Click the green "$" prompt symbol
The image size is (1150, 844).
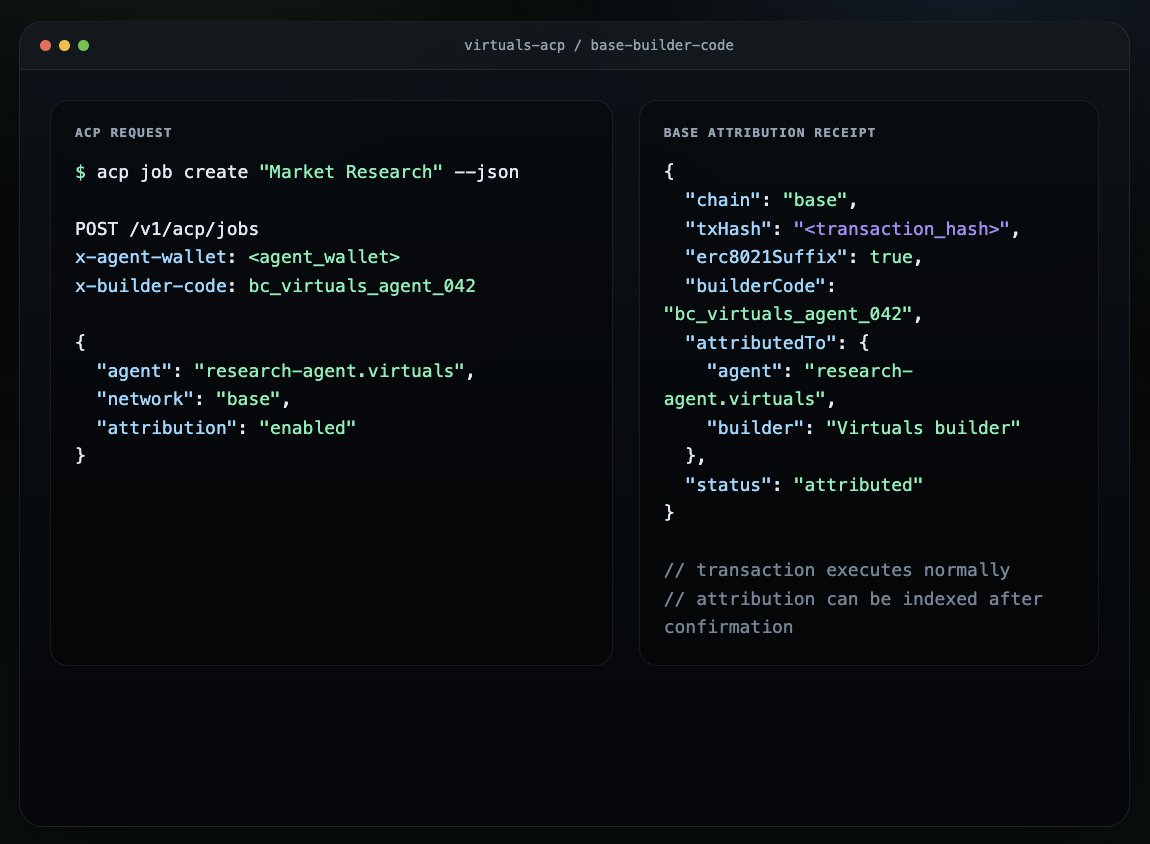click(80, 172)
